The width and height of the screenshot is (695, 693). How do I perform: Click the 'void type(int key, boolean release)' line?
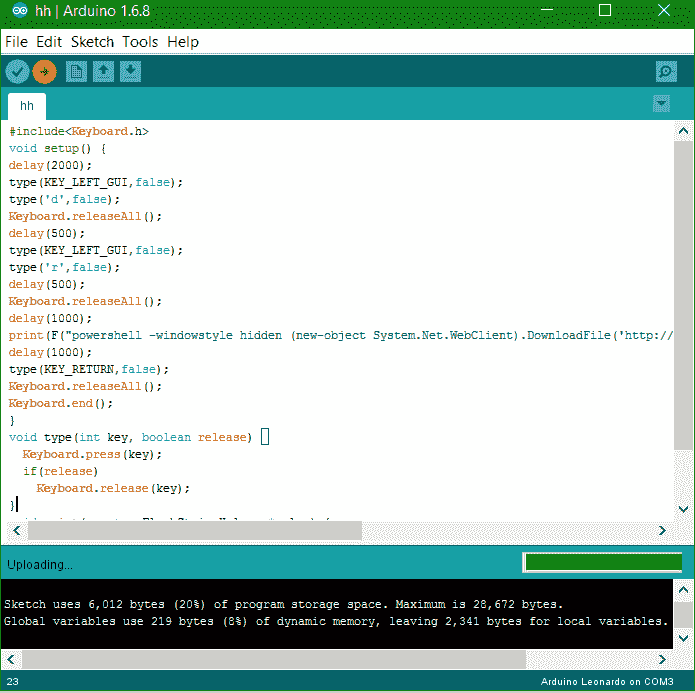[130, 437]
